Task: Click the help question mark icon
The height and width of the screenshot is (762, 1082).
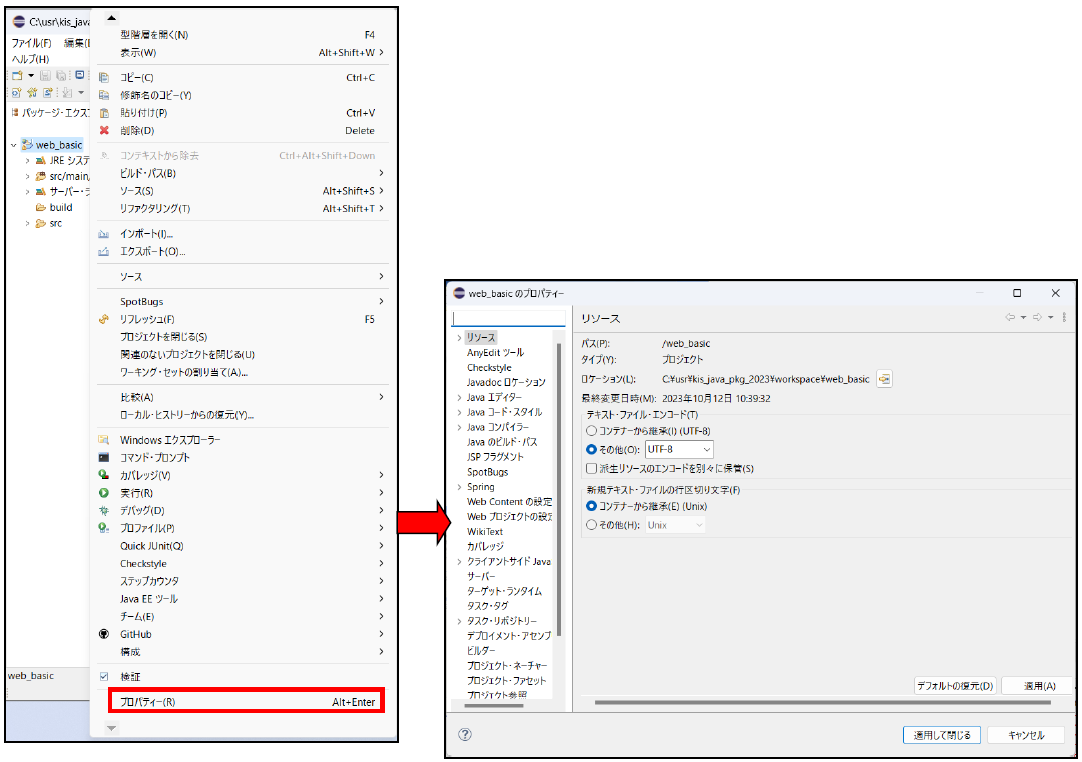Action: (464, 735)
